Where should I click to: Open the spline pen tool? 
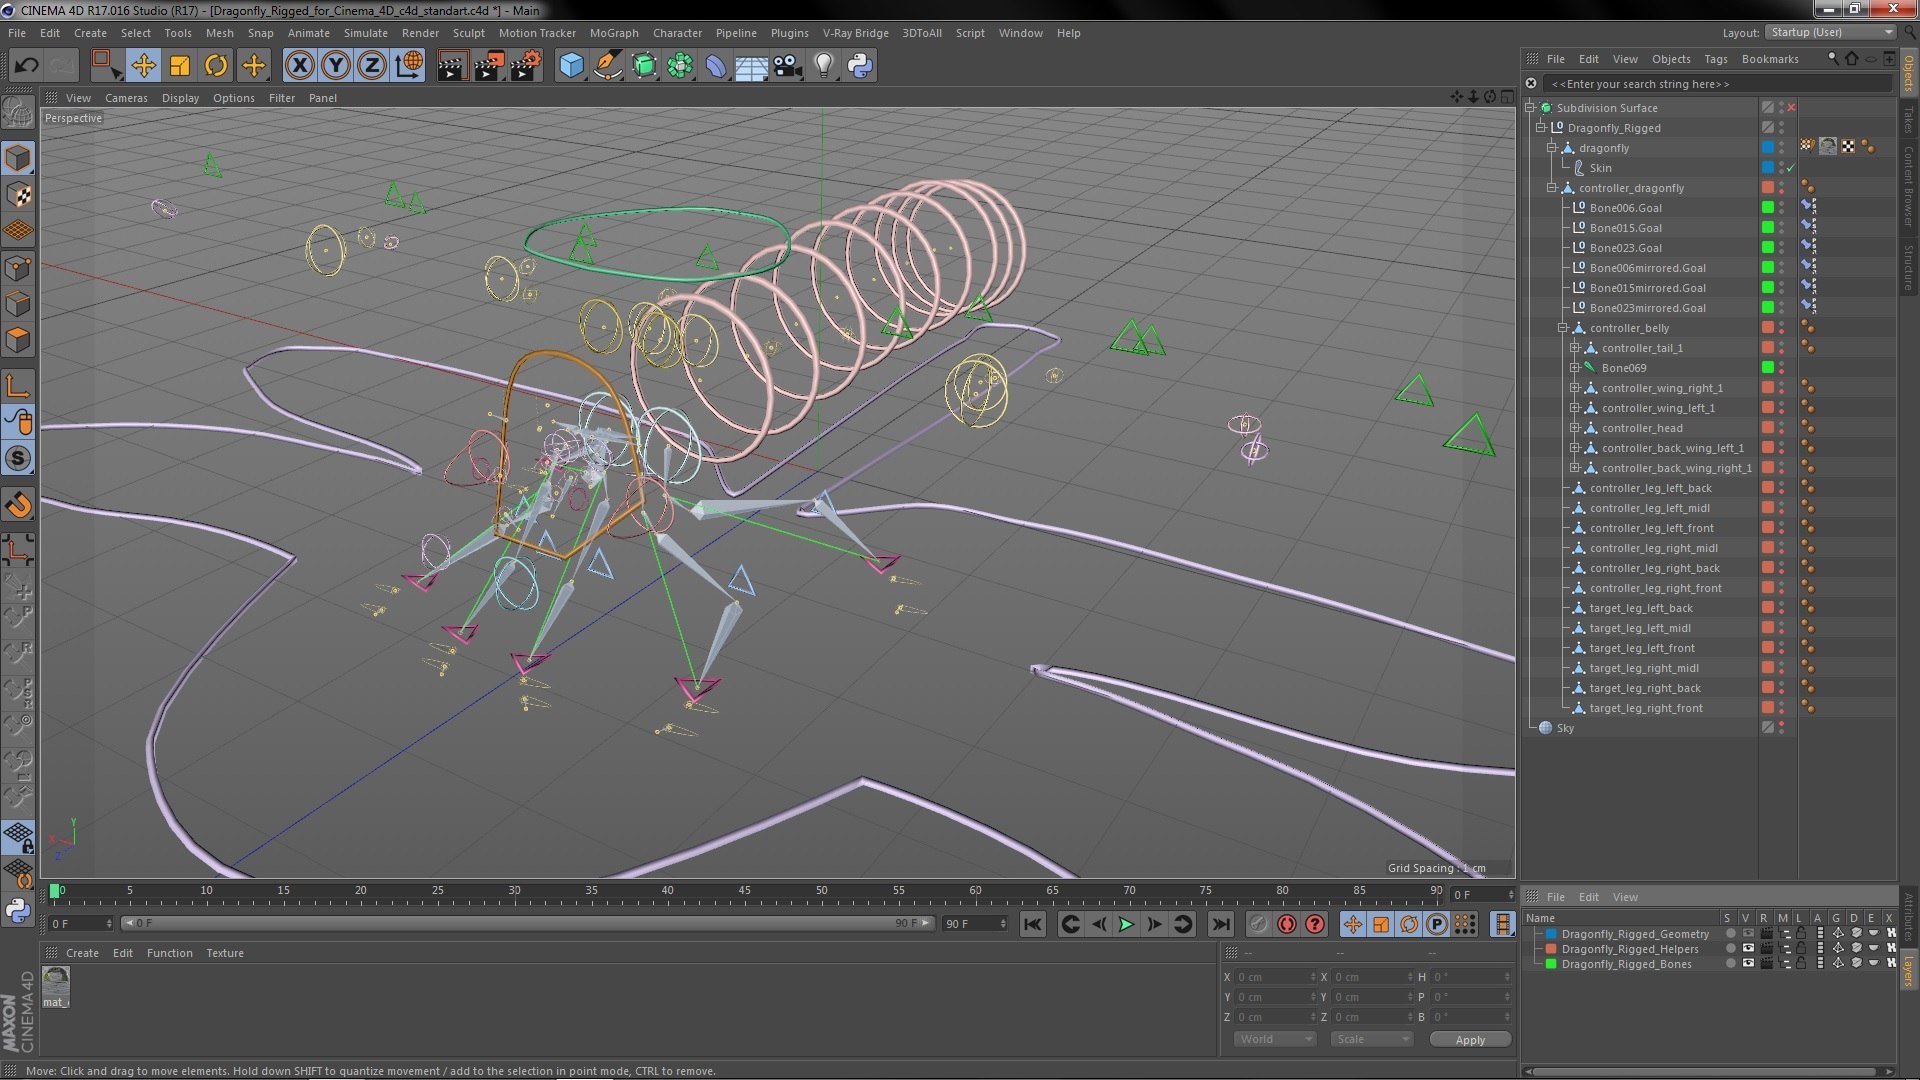pyautogui.click(x=607, y=66)
